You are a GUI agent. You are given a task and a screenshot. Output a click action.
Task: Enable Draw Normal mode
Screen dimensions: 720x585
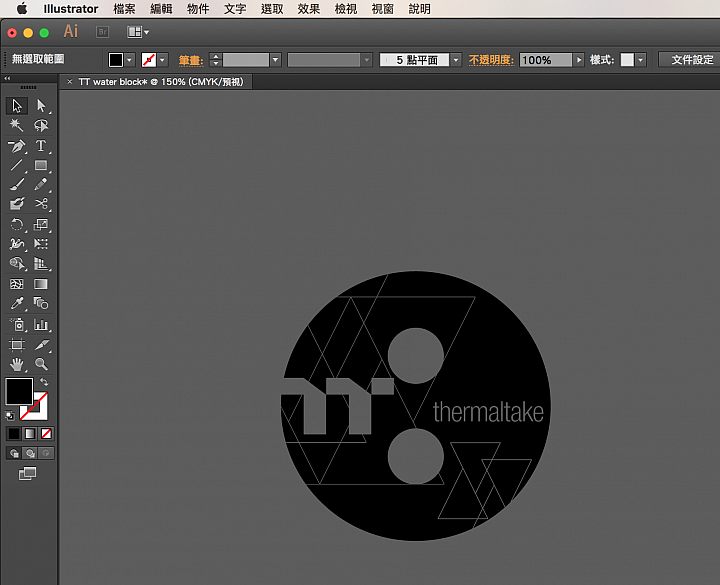[x=14, y=453]
